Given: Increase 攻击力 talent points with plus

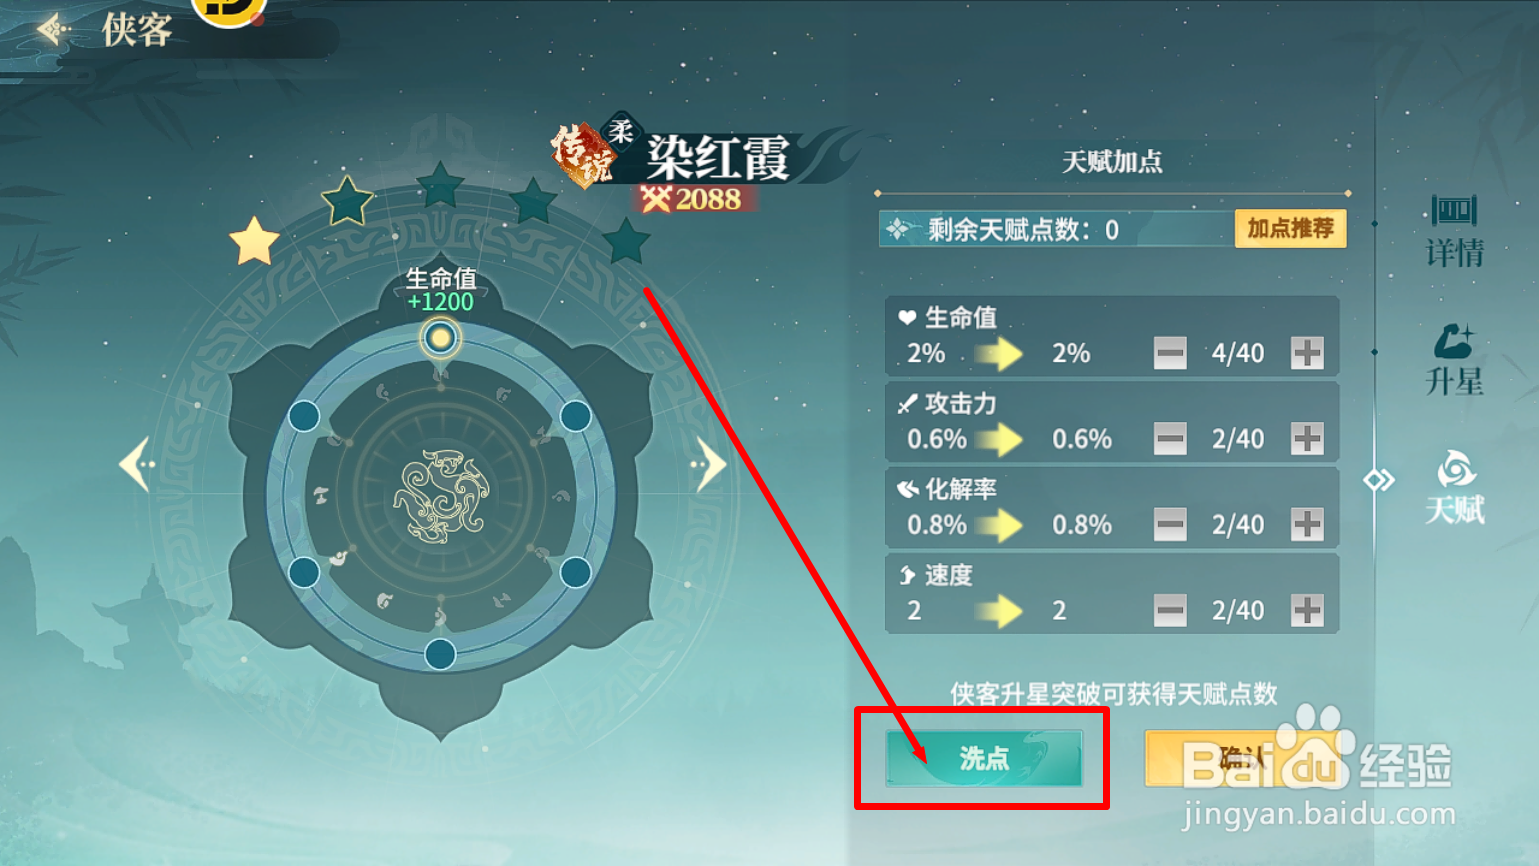Looking at the screenshot, I should (1307, 438).
